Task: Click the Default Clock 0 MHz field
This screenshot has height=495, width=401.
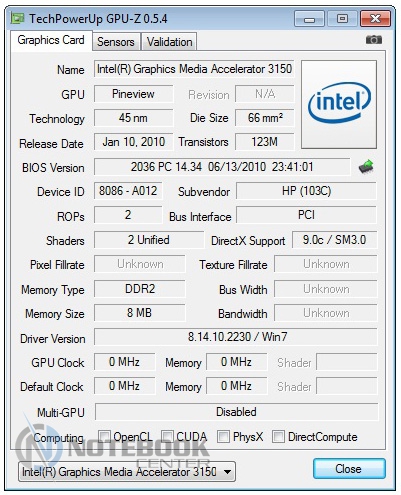Action: 125,386
